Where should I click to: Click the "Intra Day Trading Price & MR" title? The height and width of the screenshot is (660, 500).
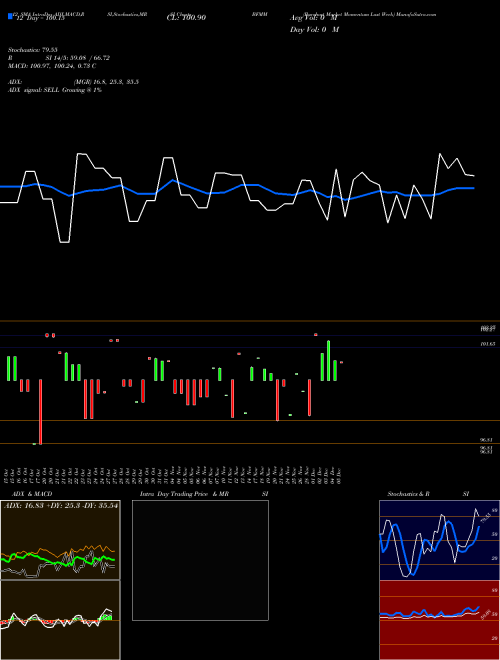[x=184, y=494]
